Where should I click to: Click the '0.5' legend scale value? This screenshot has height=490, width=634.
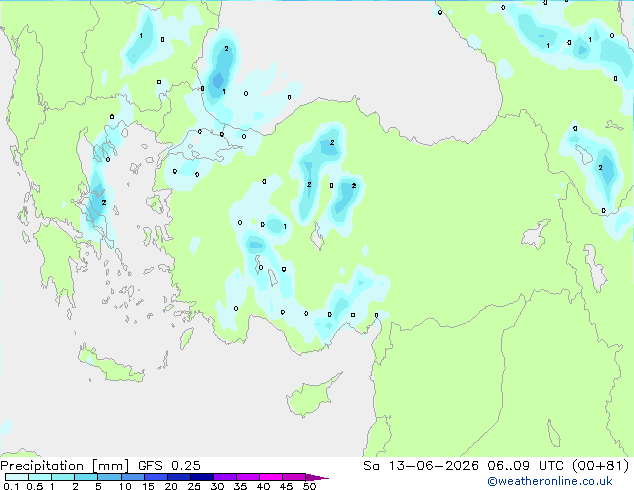pyautogui.click(x=34, y=486)
